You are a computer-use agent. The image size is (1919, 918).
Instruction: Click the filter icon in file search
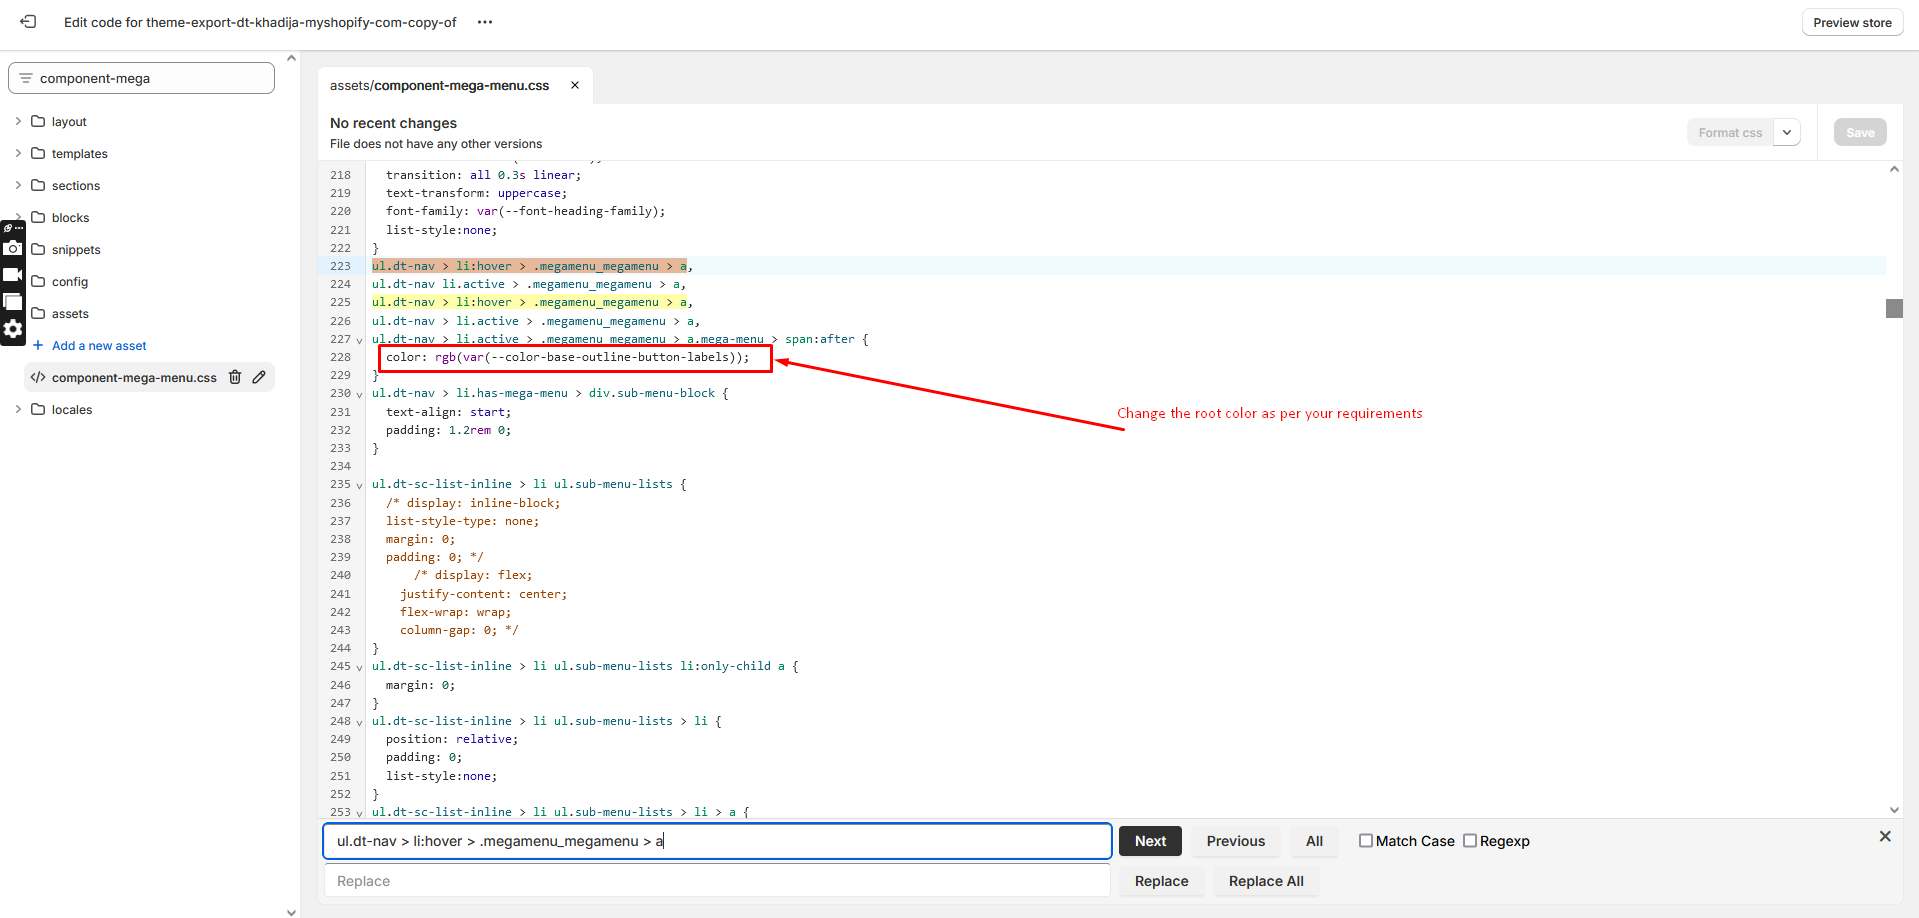pos(26,78)
